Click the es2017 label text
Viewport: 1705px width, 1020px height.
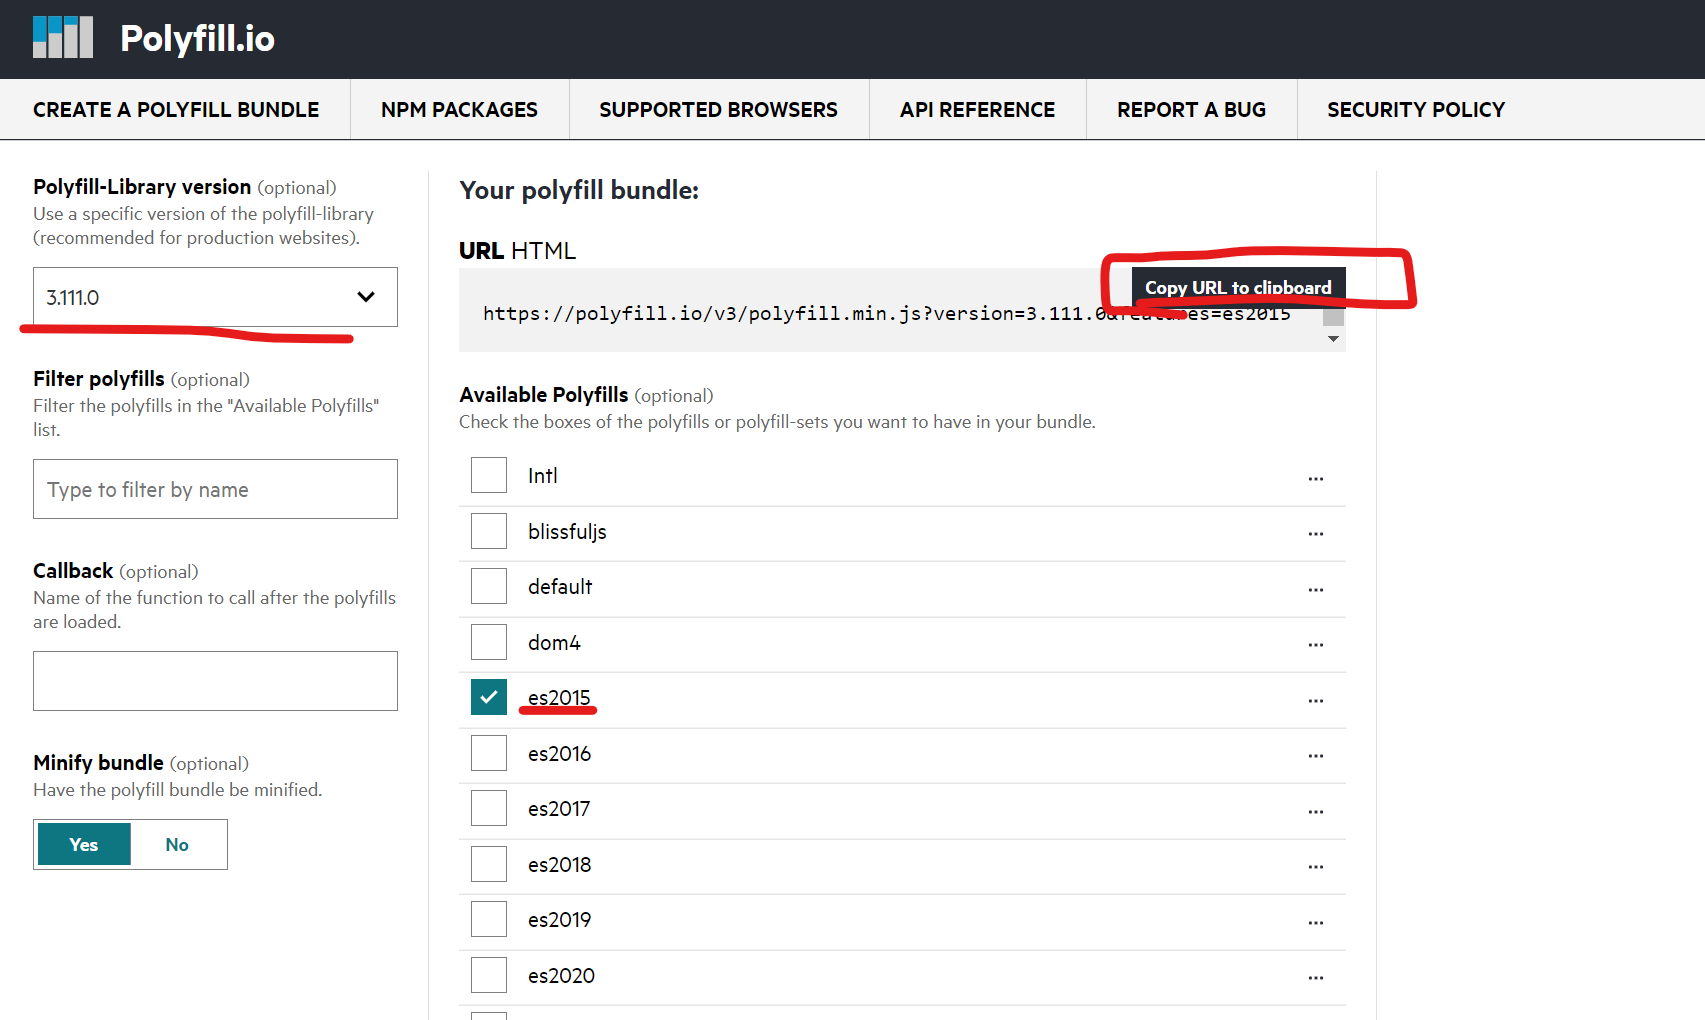(559, 808)
